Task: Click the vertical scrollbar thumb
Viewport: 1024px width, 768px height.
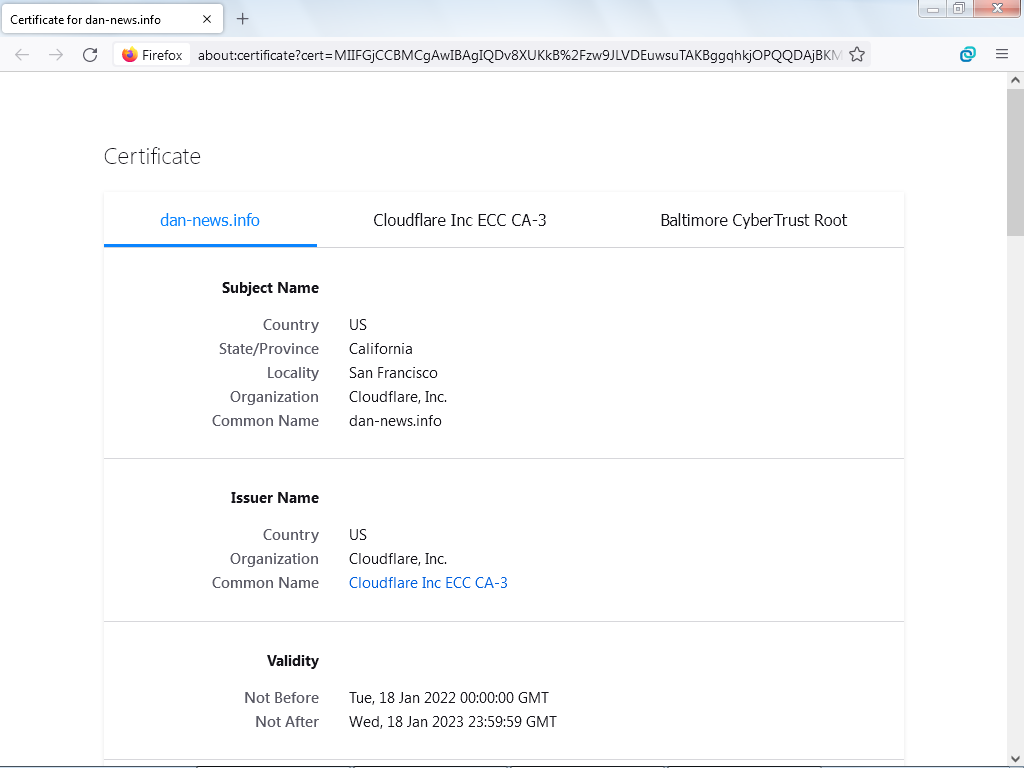Action: 1015,162
